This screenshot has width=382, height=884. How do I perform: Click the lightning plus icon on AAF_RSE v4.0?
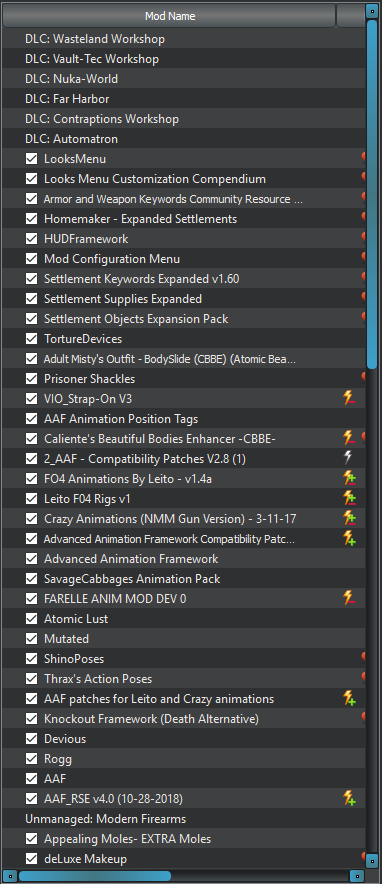click(349, 799)
